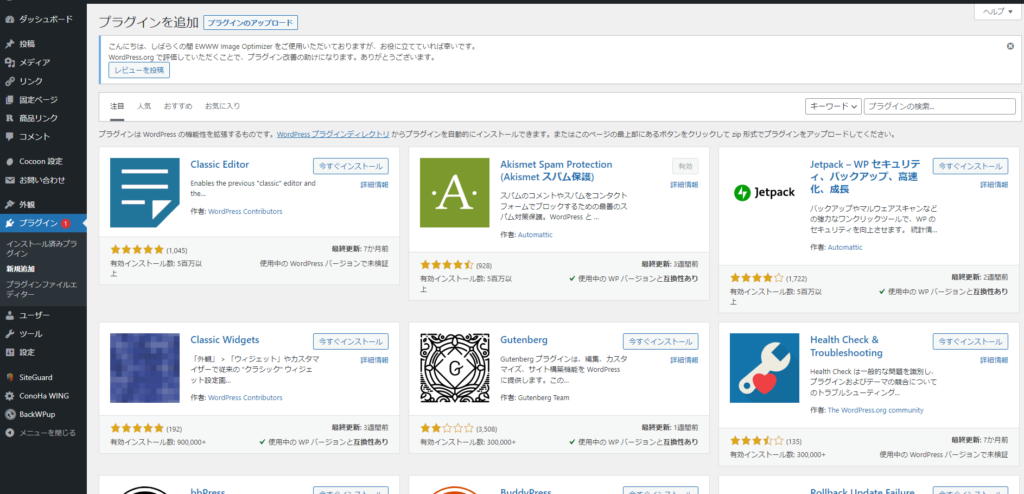The height and width of the screenshot is (494, 1024).
Task: Dismiss the EWWW Image Optimizer notice
Action: tap(1010, 46)
